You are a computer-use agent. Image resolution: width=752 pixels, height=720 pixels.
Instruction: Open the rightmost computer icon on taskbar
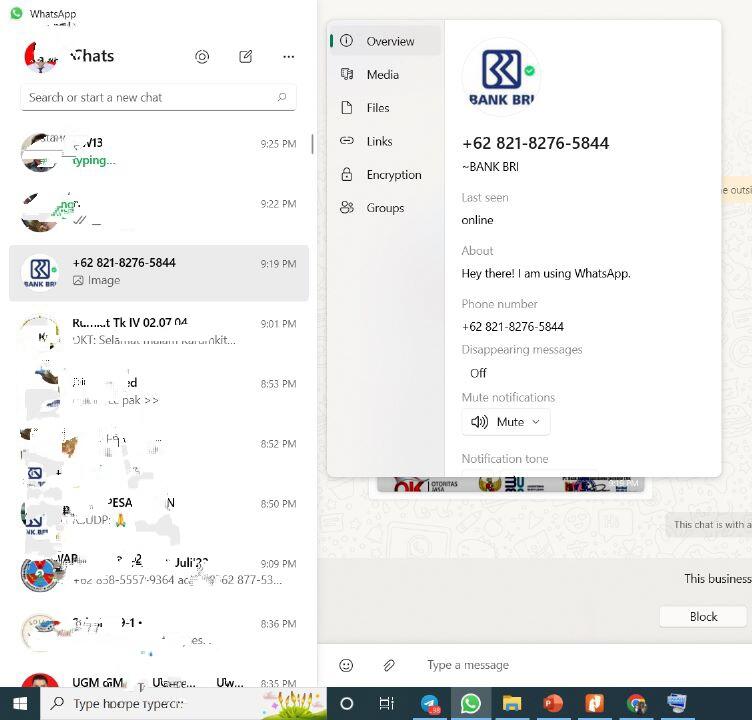point(677,704)
